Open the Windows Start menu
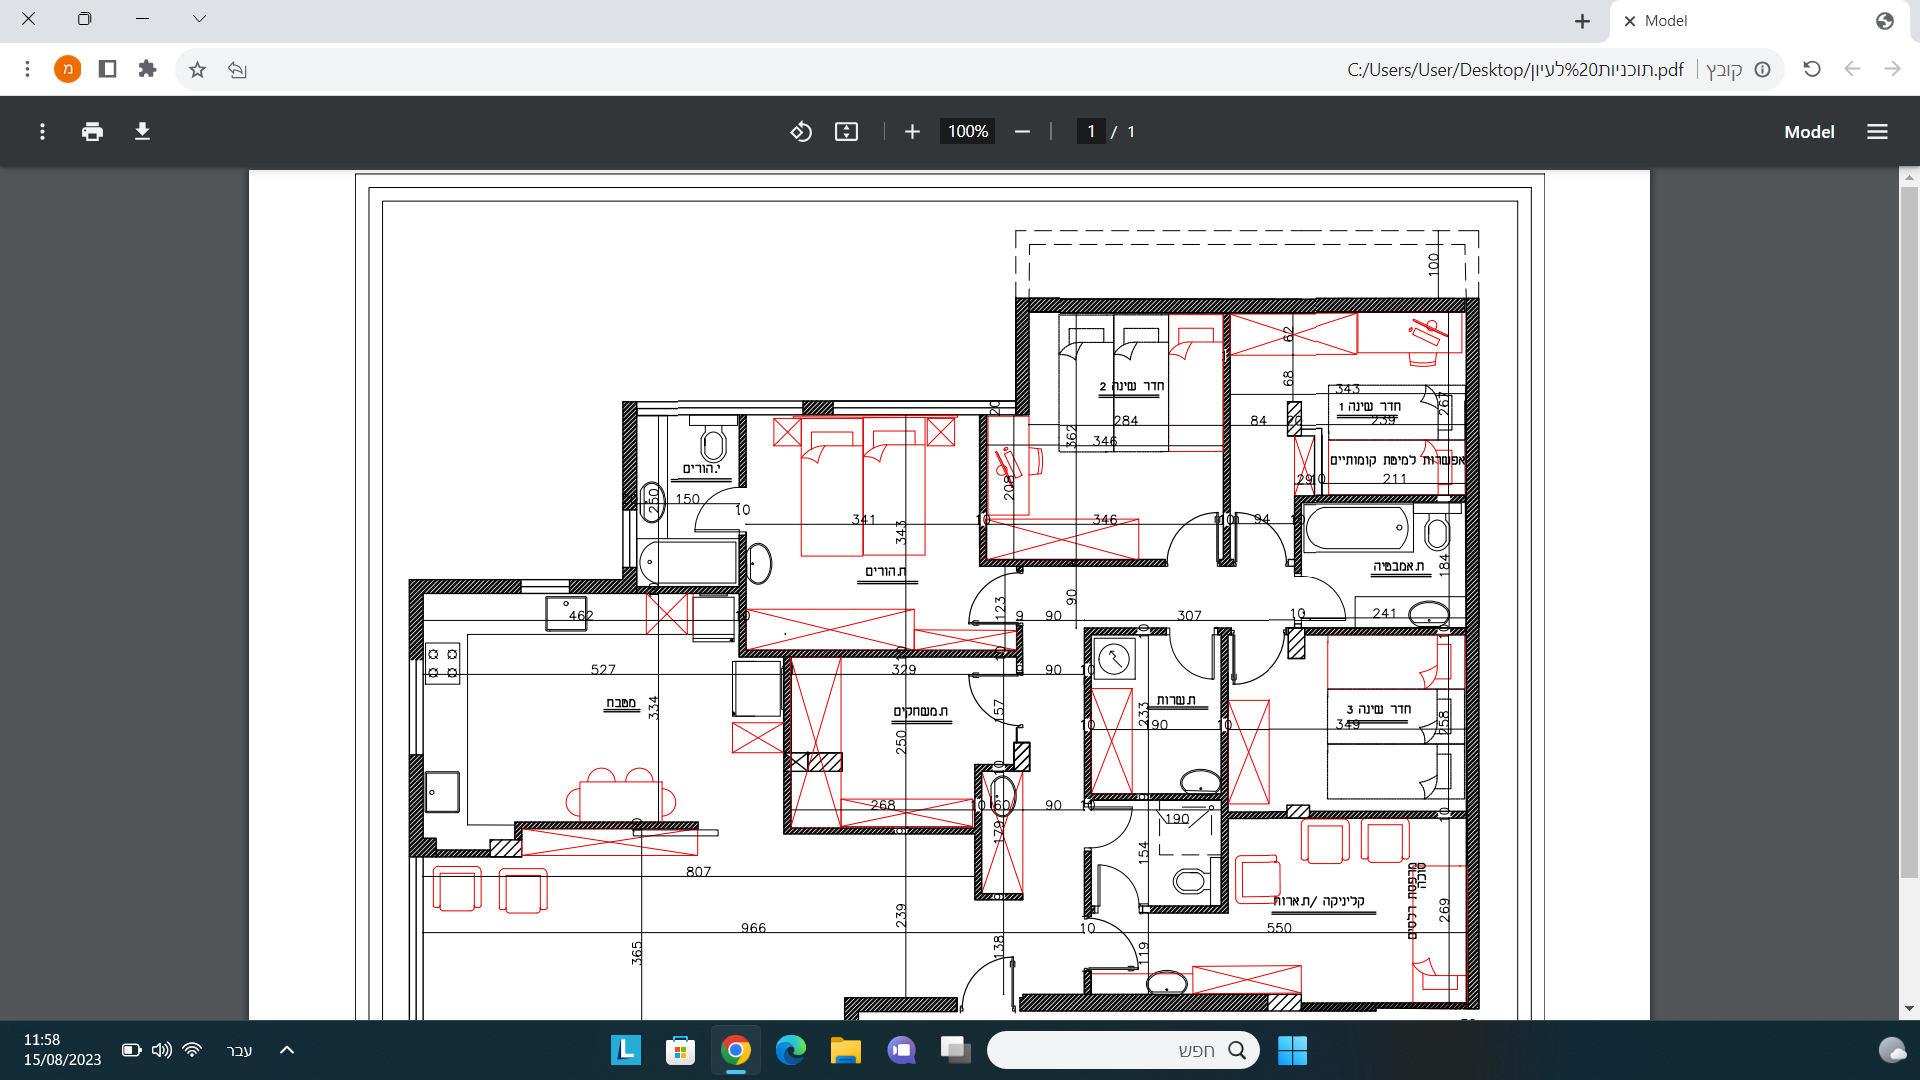 coord(1292,1050)
